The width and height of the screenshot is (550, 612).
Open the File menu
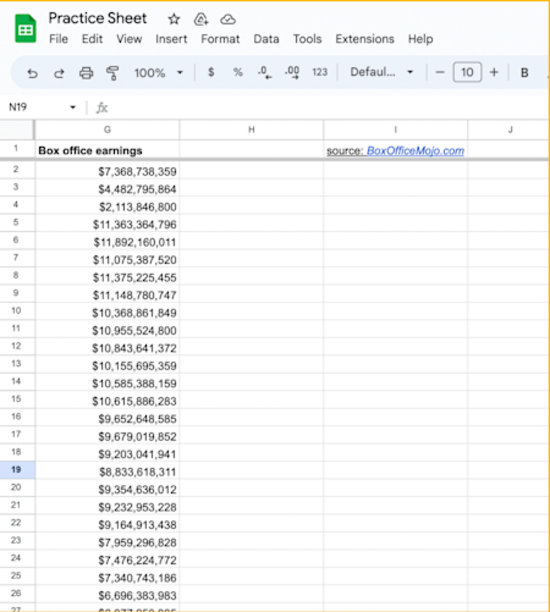click(59, 39)
